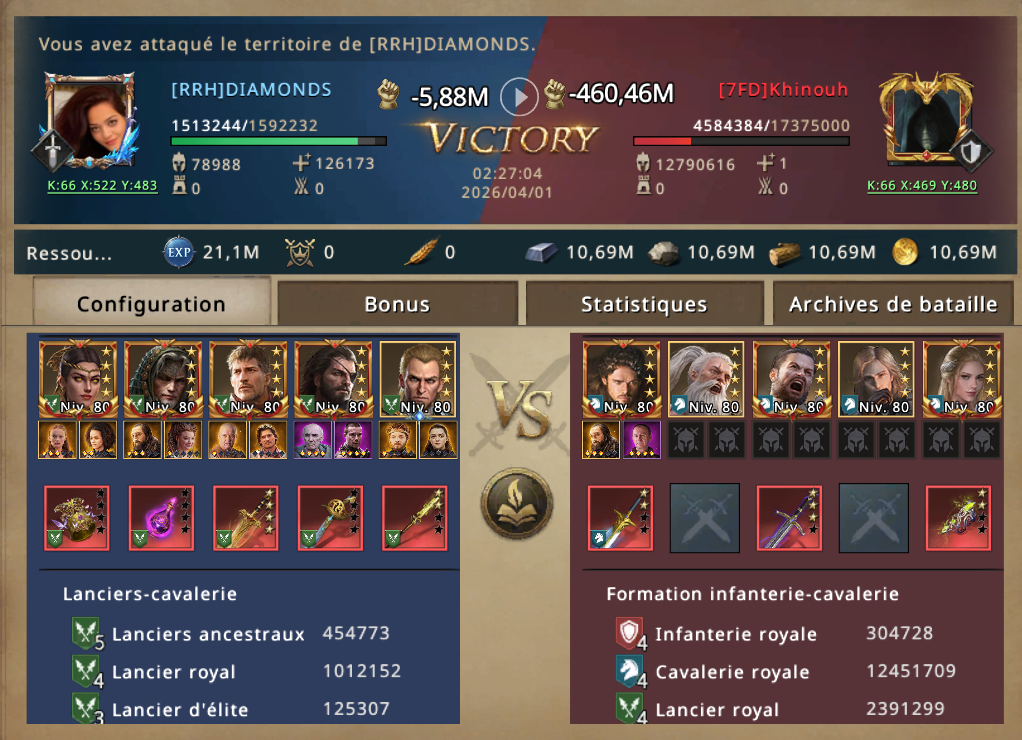
Task: Click the green glowing artifact equipment icon
Action: click(958, 518)
